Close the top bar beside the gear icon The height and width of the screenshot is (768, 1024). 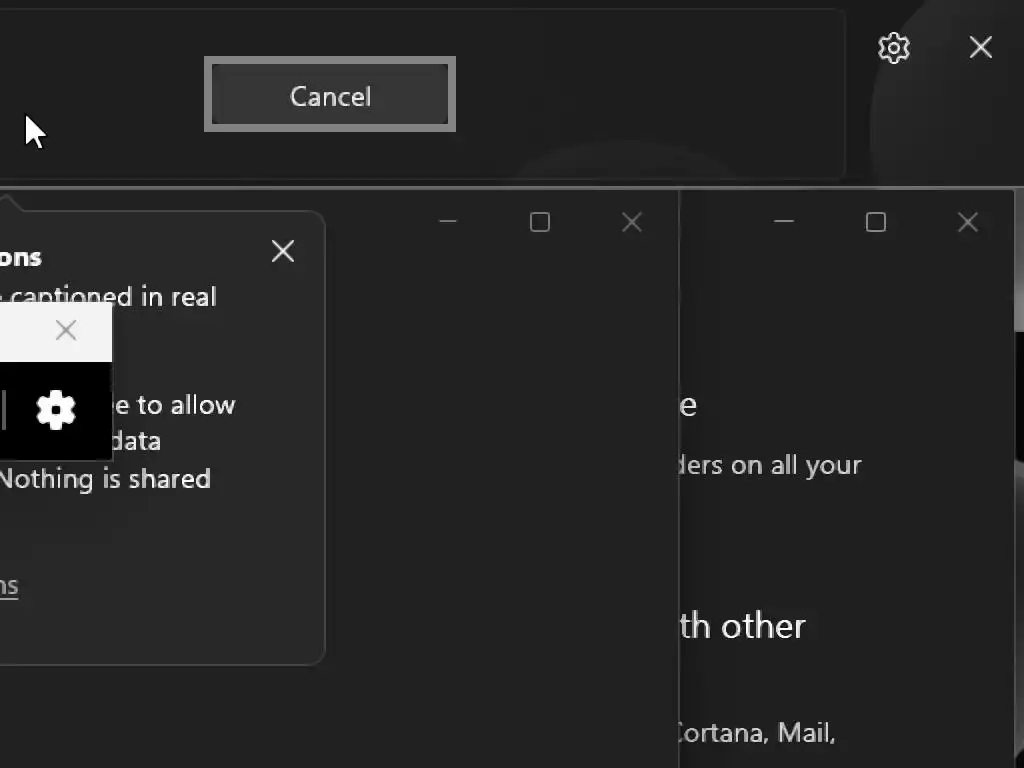click(x=980, y=48)
